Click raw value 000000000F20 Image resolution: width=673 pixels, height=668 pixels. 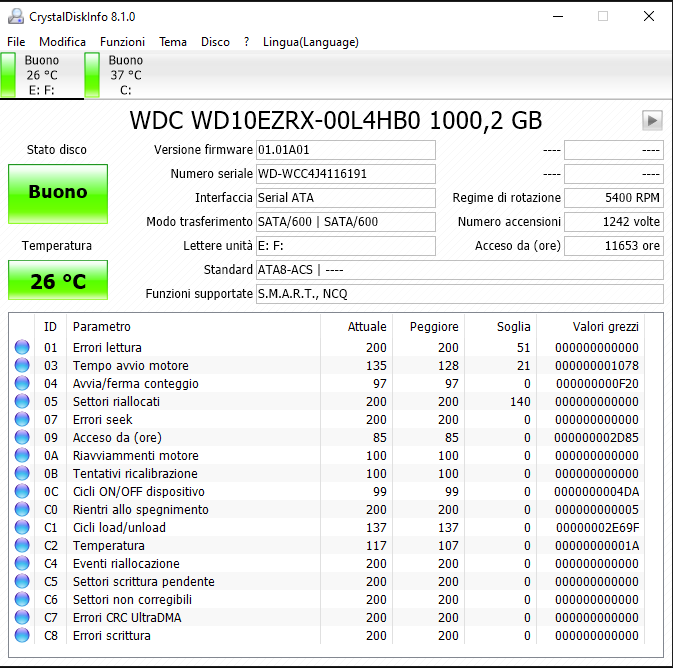(x=597, y=383)
